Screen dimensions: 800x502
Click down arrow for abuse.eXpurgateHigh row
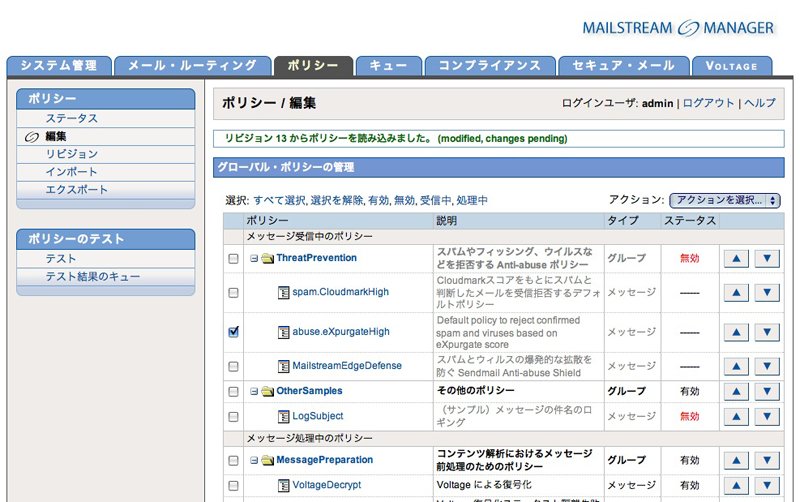tap(767, 332)
